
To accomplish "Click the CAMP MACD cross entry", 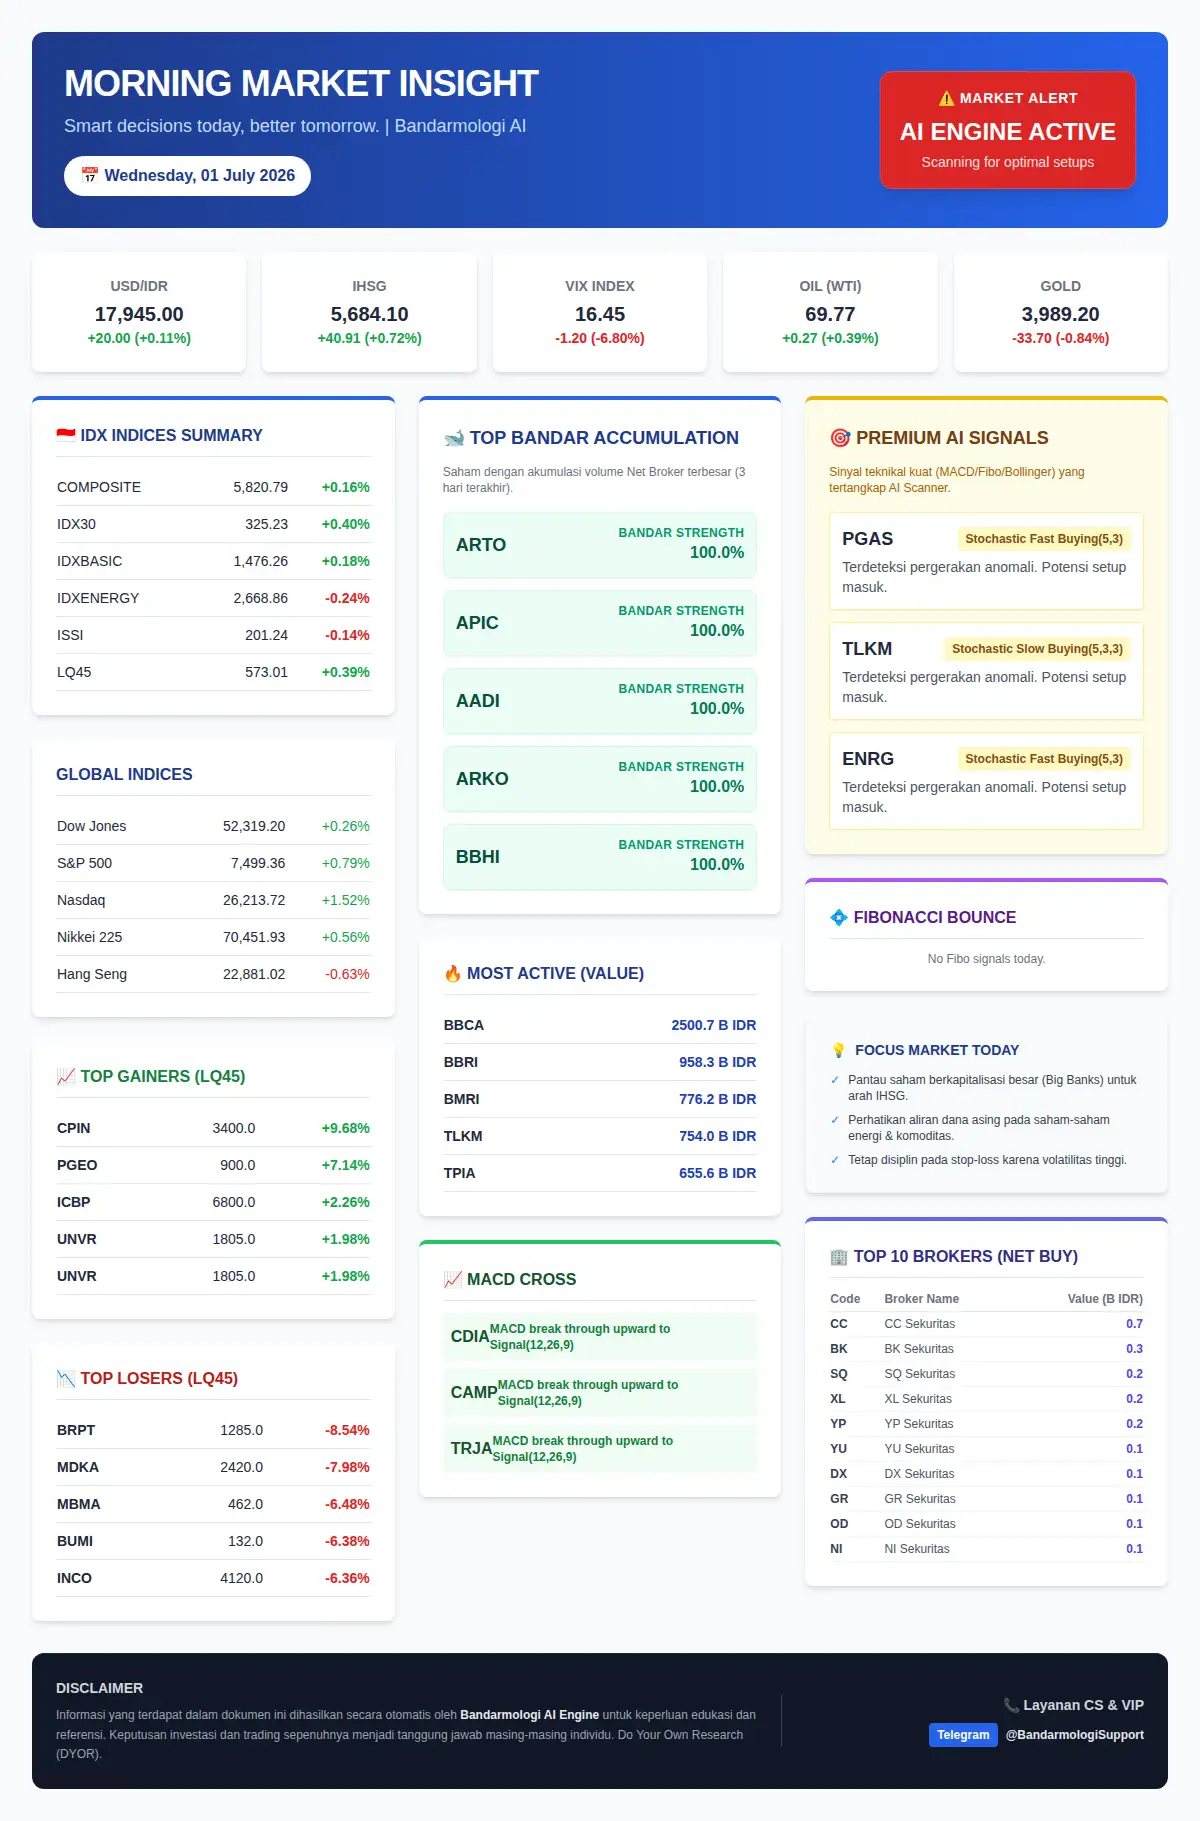I will click(600, 1393).
